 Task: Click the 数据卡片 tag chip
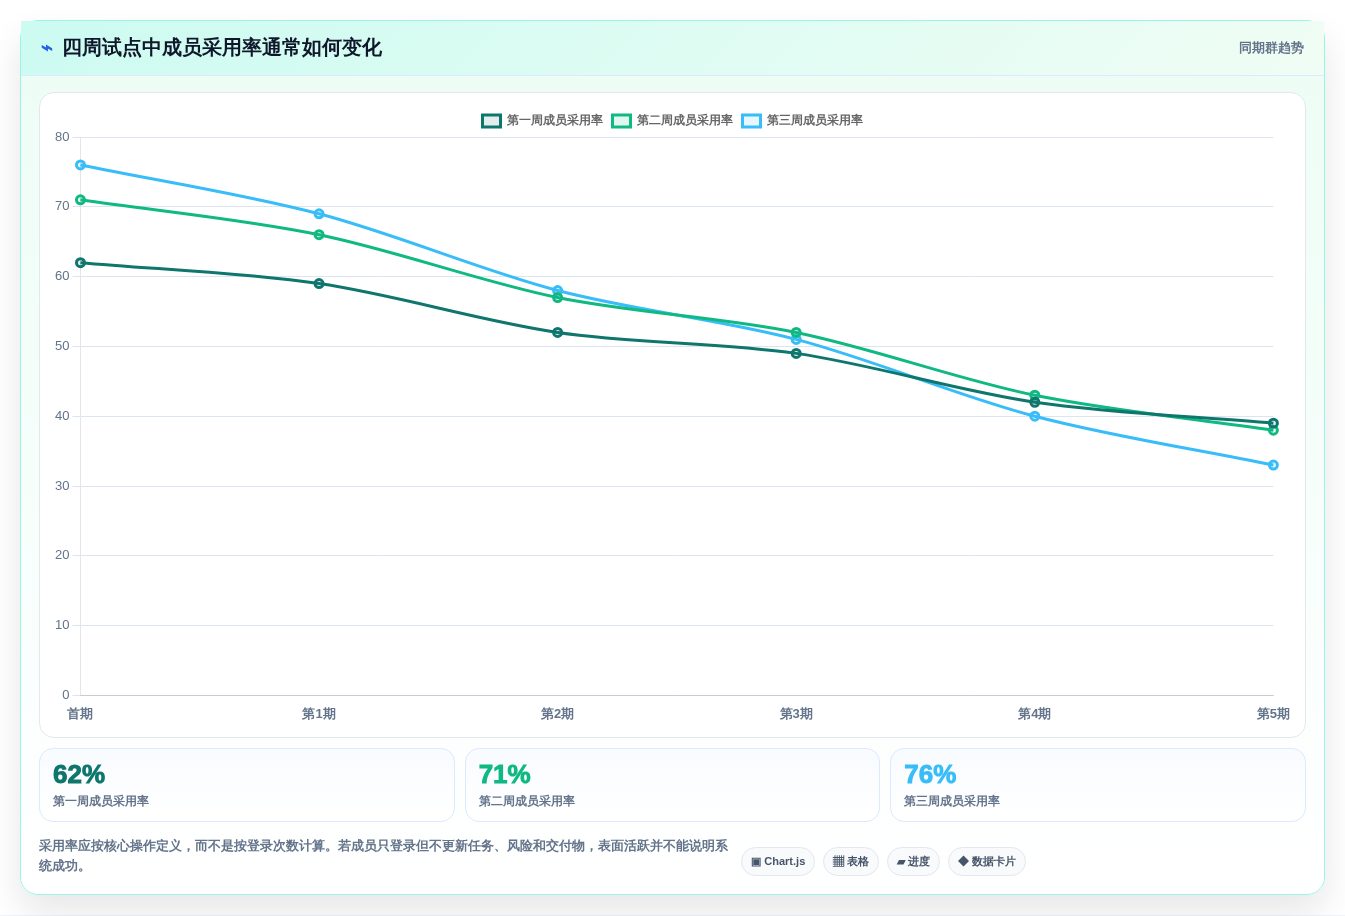point(987,862)
